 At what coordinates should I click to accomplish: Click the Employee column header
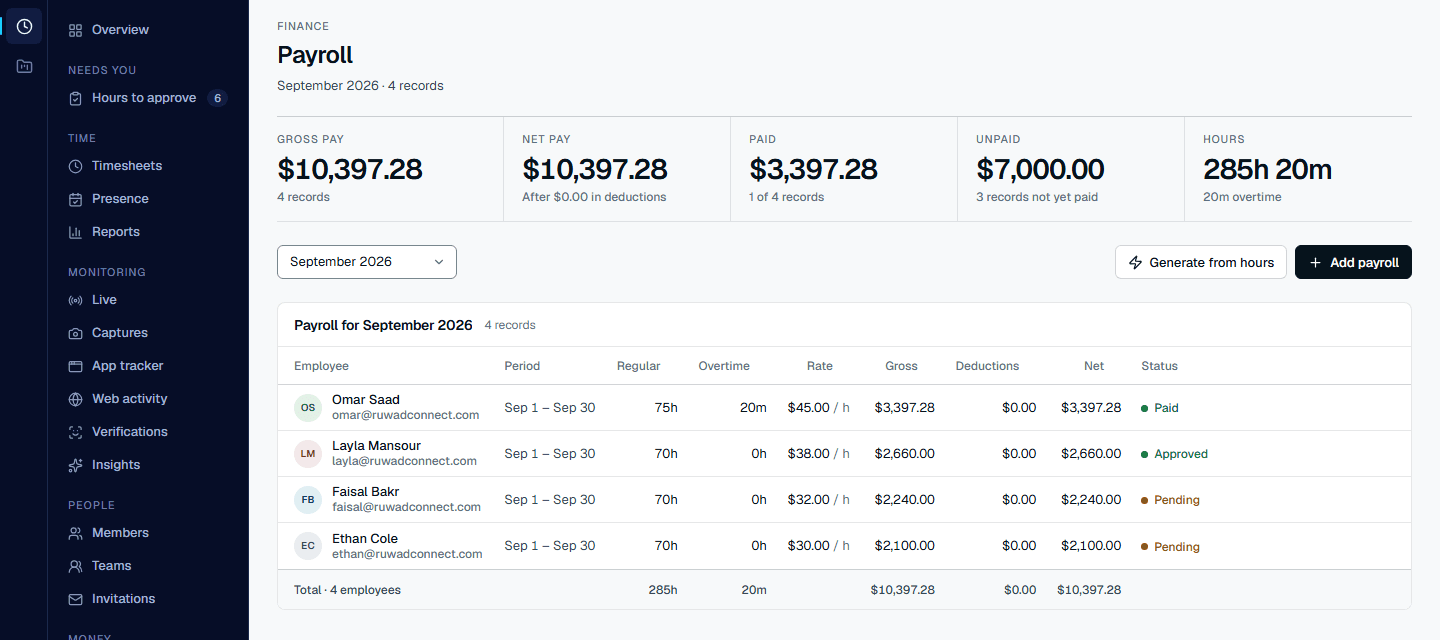point(321,366)
